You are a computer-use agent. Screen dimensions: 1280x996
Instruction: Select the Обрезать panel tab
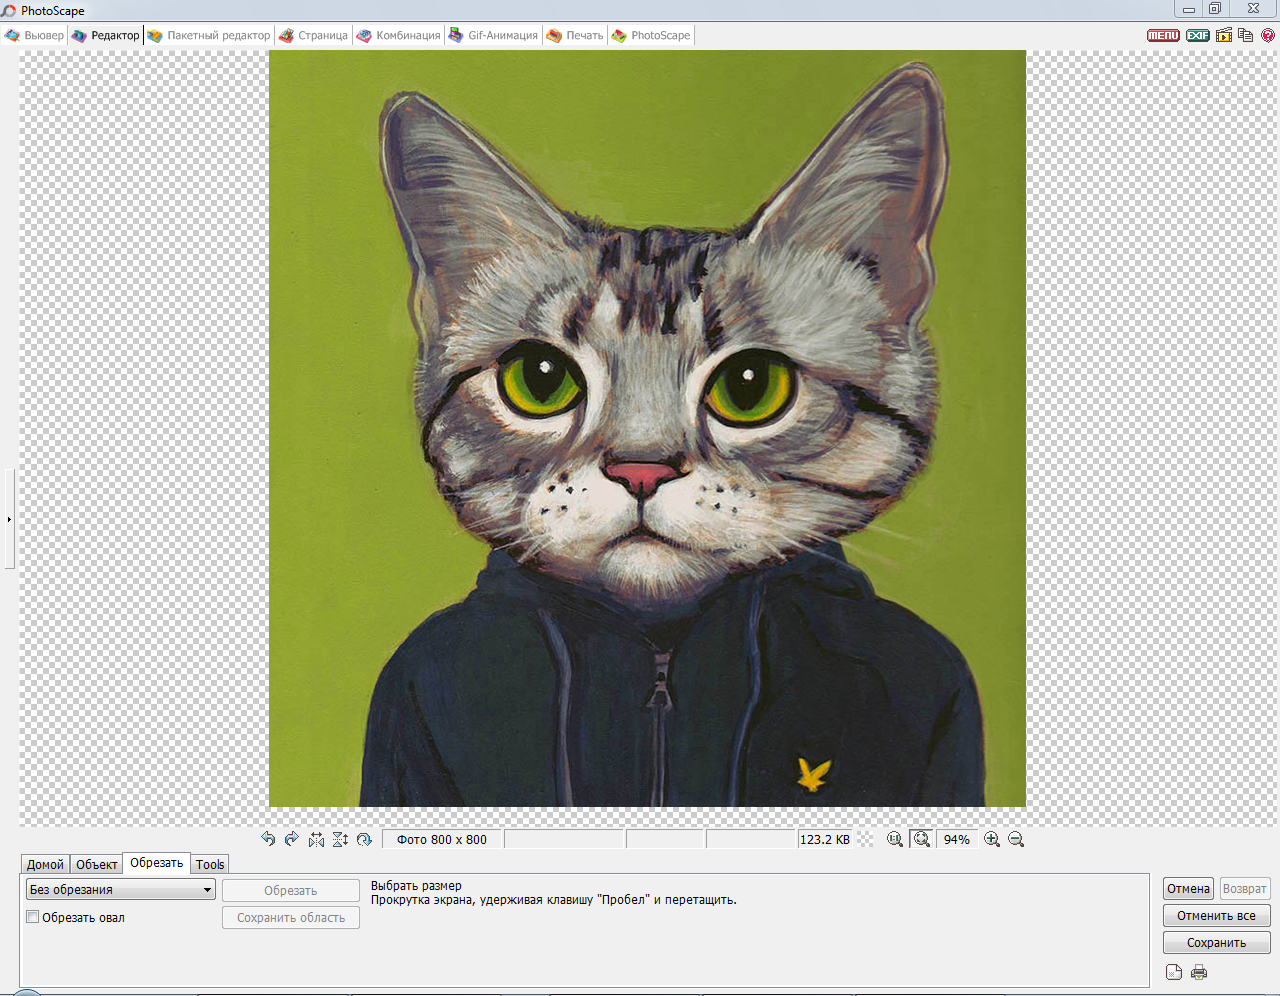tap(156, 863)
